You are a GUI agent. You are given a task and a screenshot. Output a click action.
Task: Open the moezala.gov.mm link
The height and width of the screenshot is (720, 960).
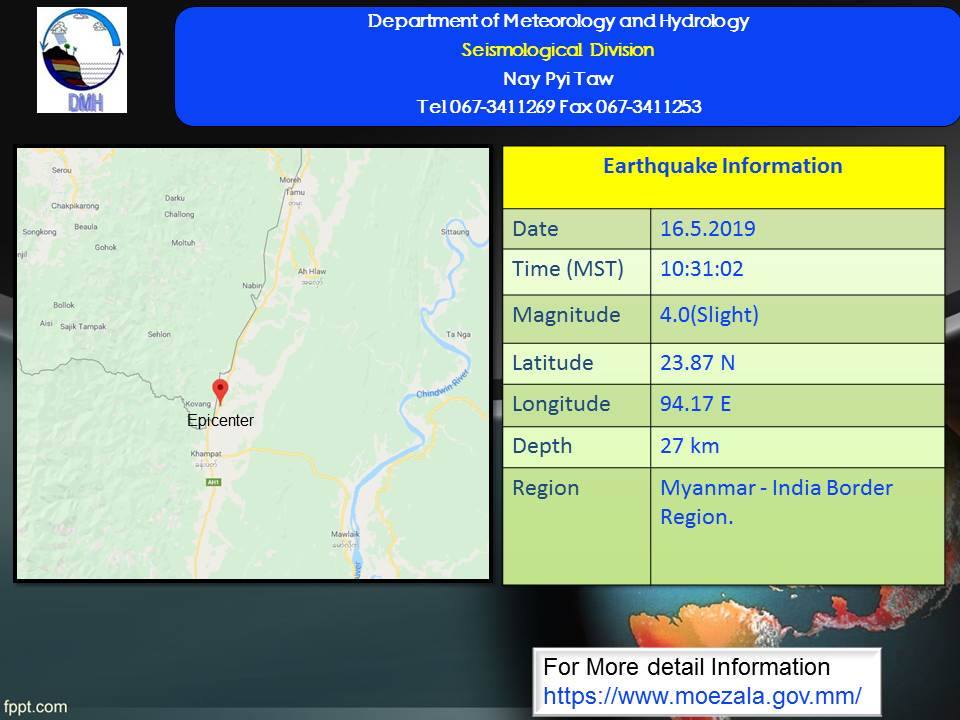pyautogui.click(x=702, y=695)
